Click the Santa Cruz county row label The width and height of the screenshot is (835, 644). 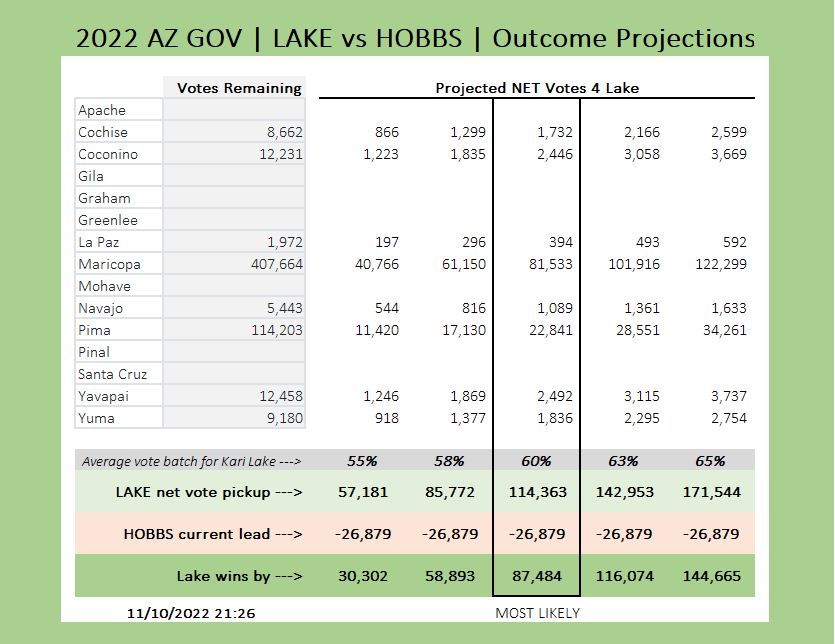click(112, 374)
